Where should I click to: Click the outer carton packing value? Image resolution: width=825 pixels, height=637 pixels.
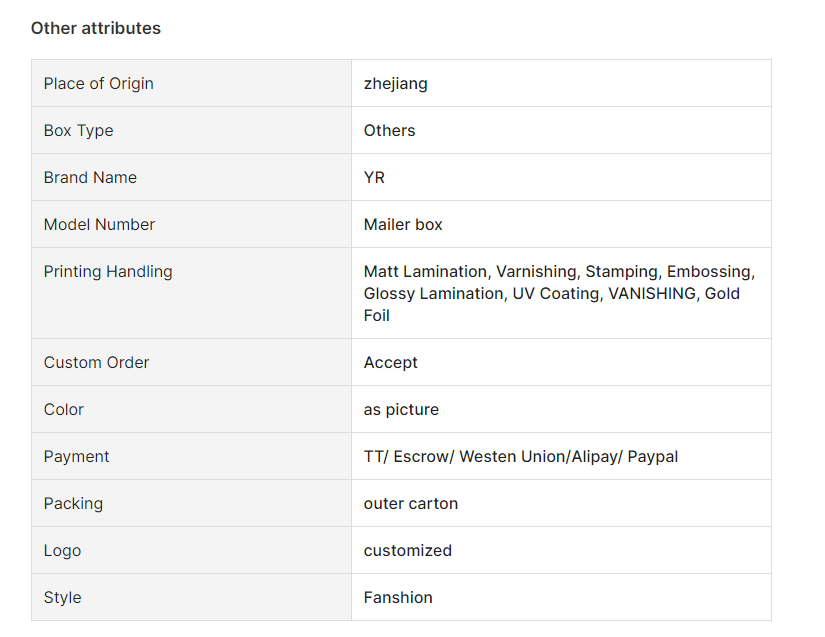click(411, 503)
